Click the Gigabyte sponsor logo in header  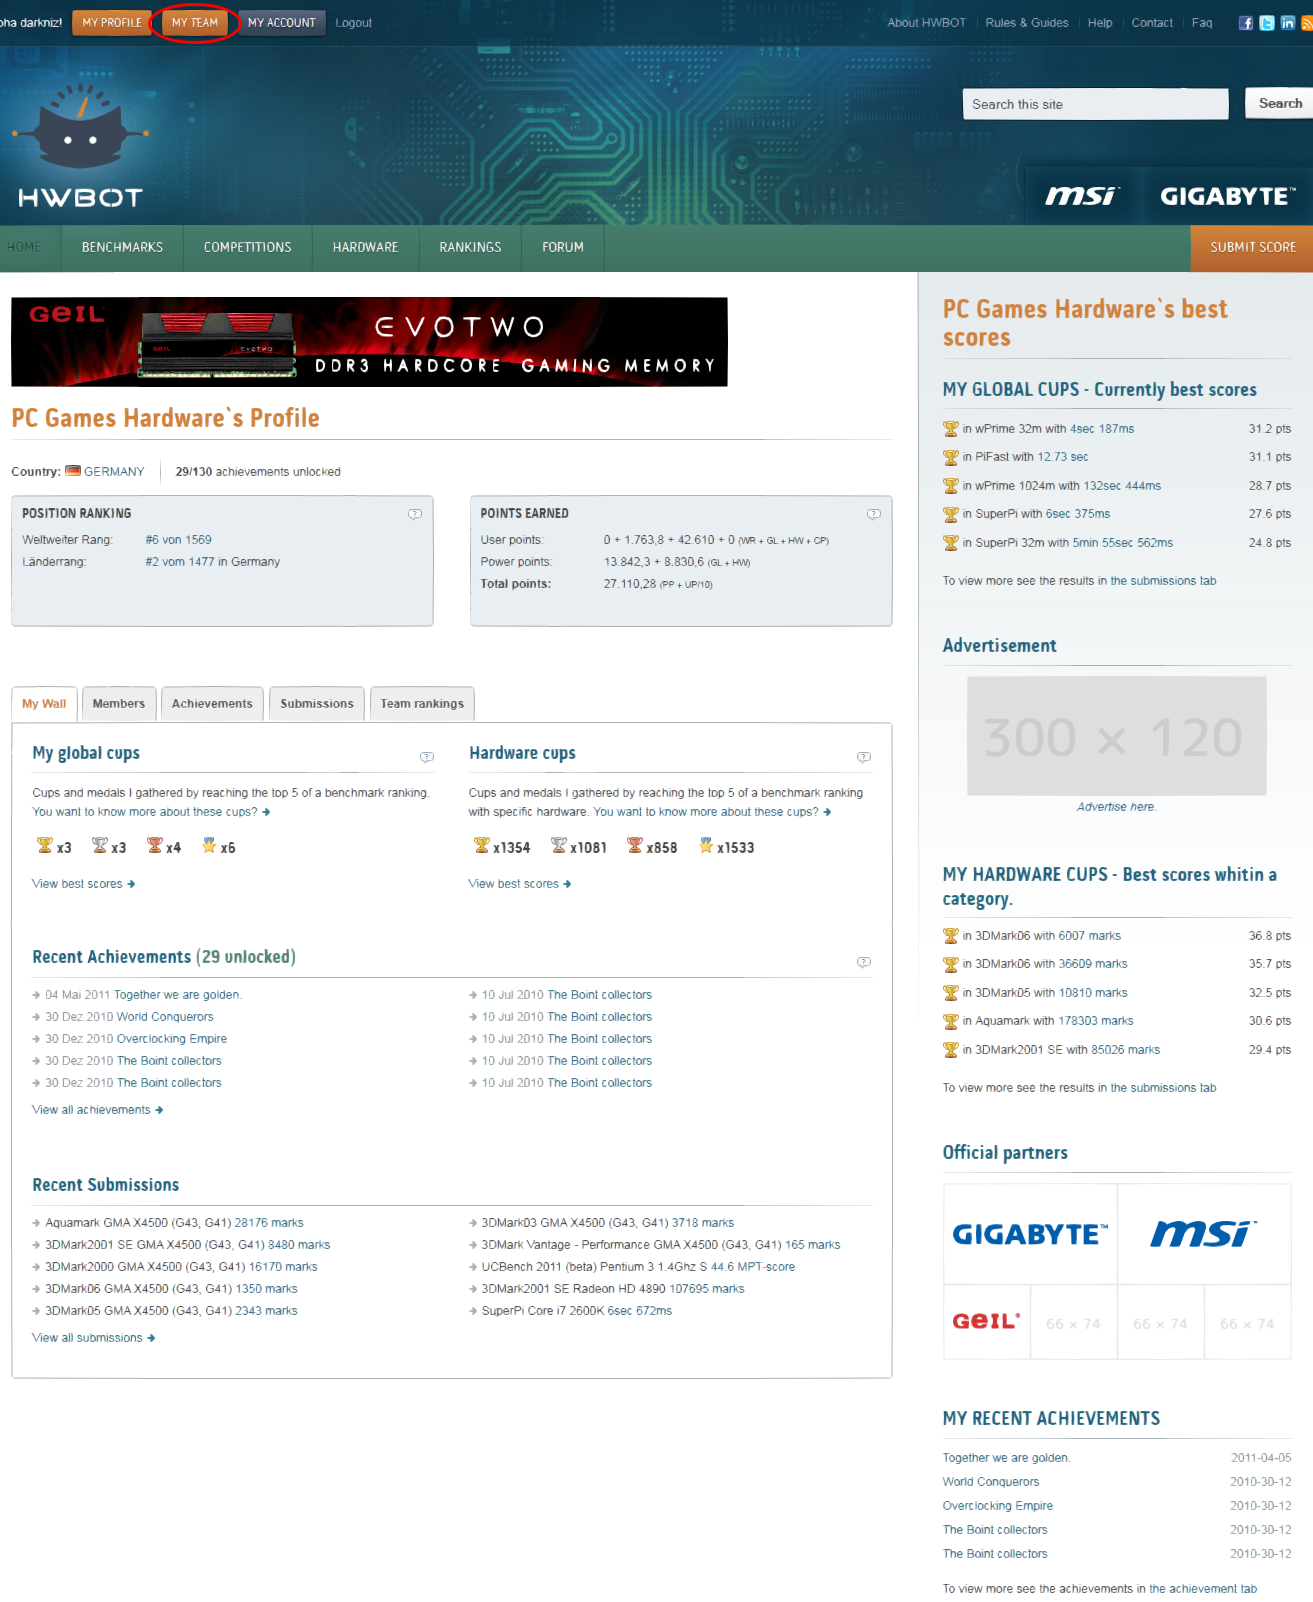pos(1228,196)
